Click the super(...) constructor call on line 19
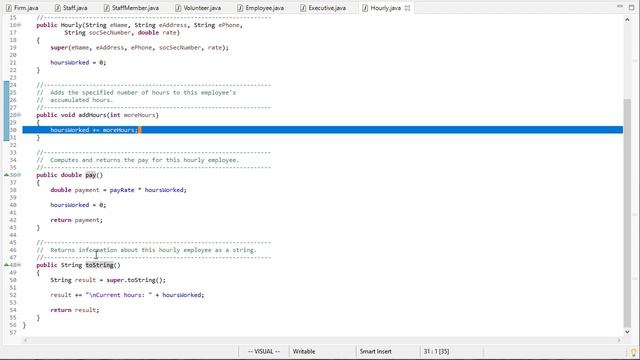 (x=140, y=48)
